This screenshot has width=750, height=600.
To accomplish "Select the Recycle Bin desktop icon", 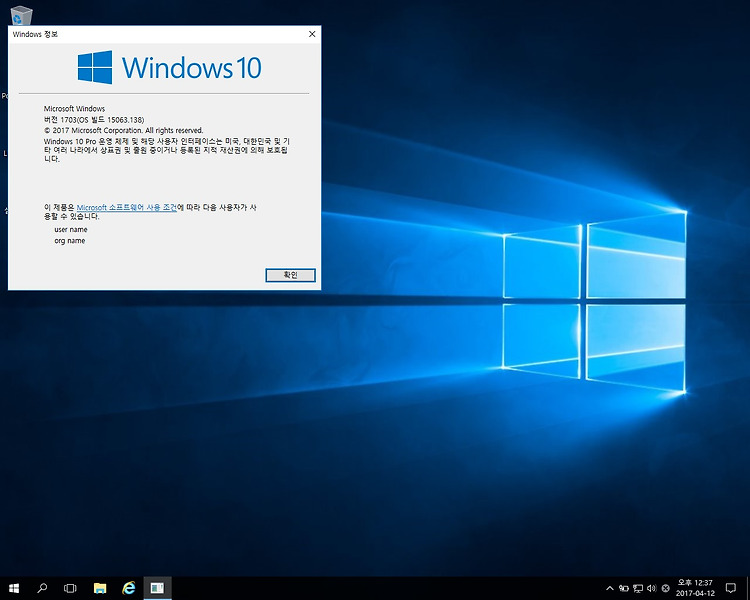I will click(21, 15).
